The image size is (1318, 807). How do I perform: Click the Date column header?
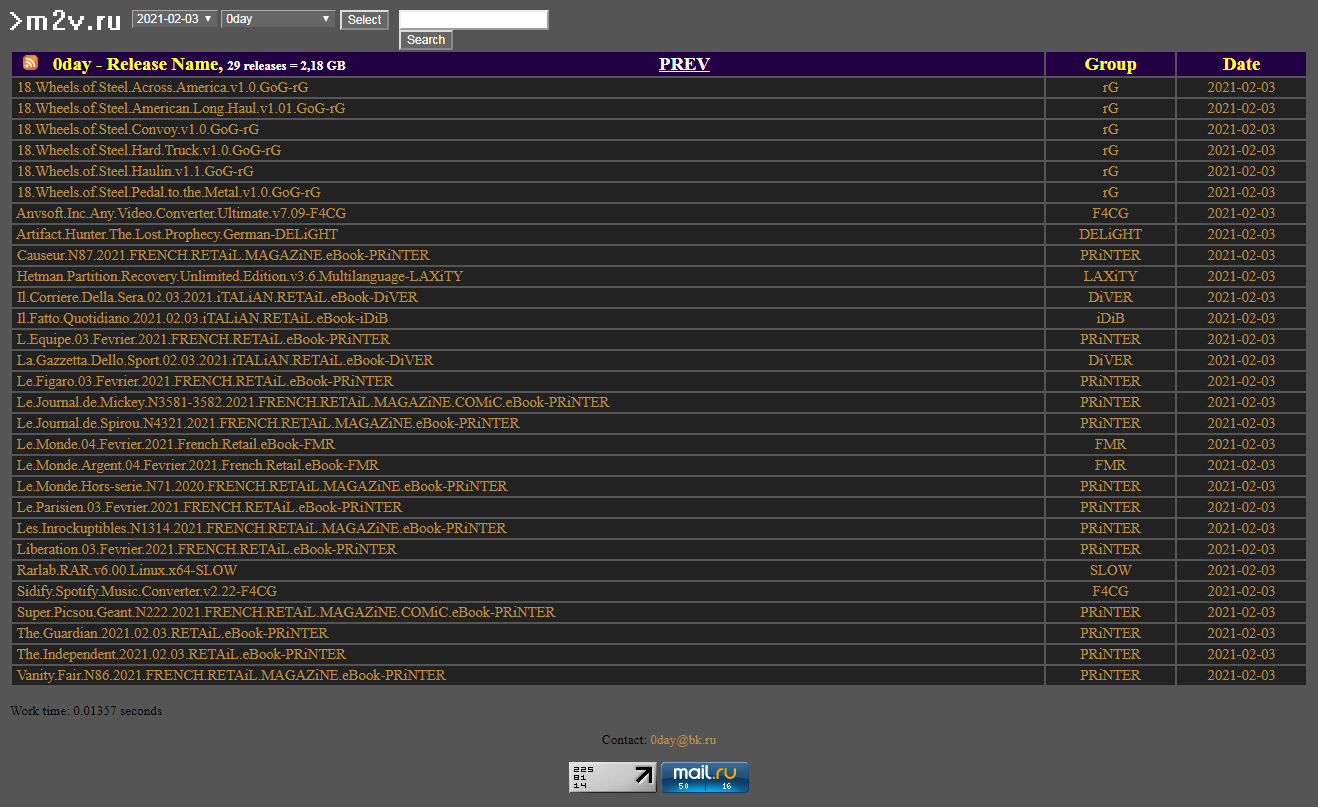pyautogui.click(x=1241, y=64)
